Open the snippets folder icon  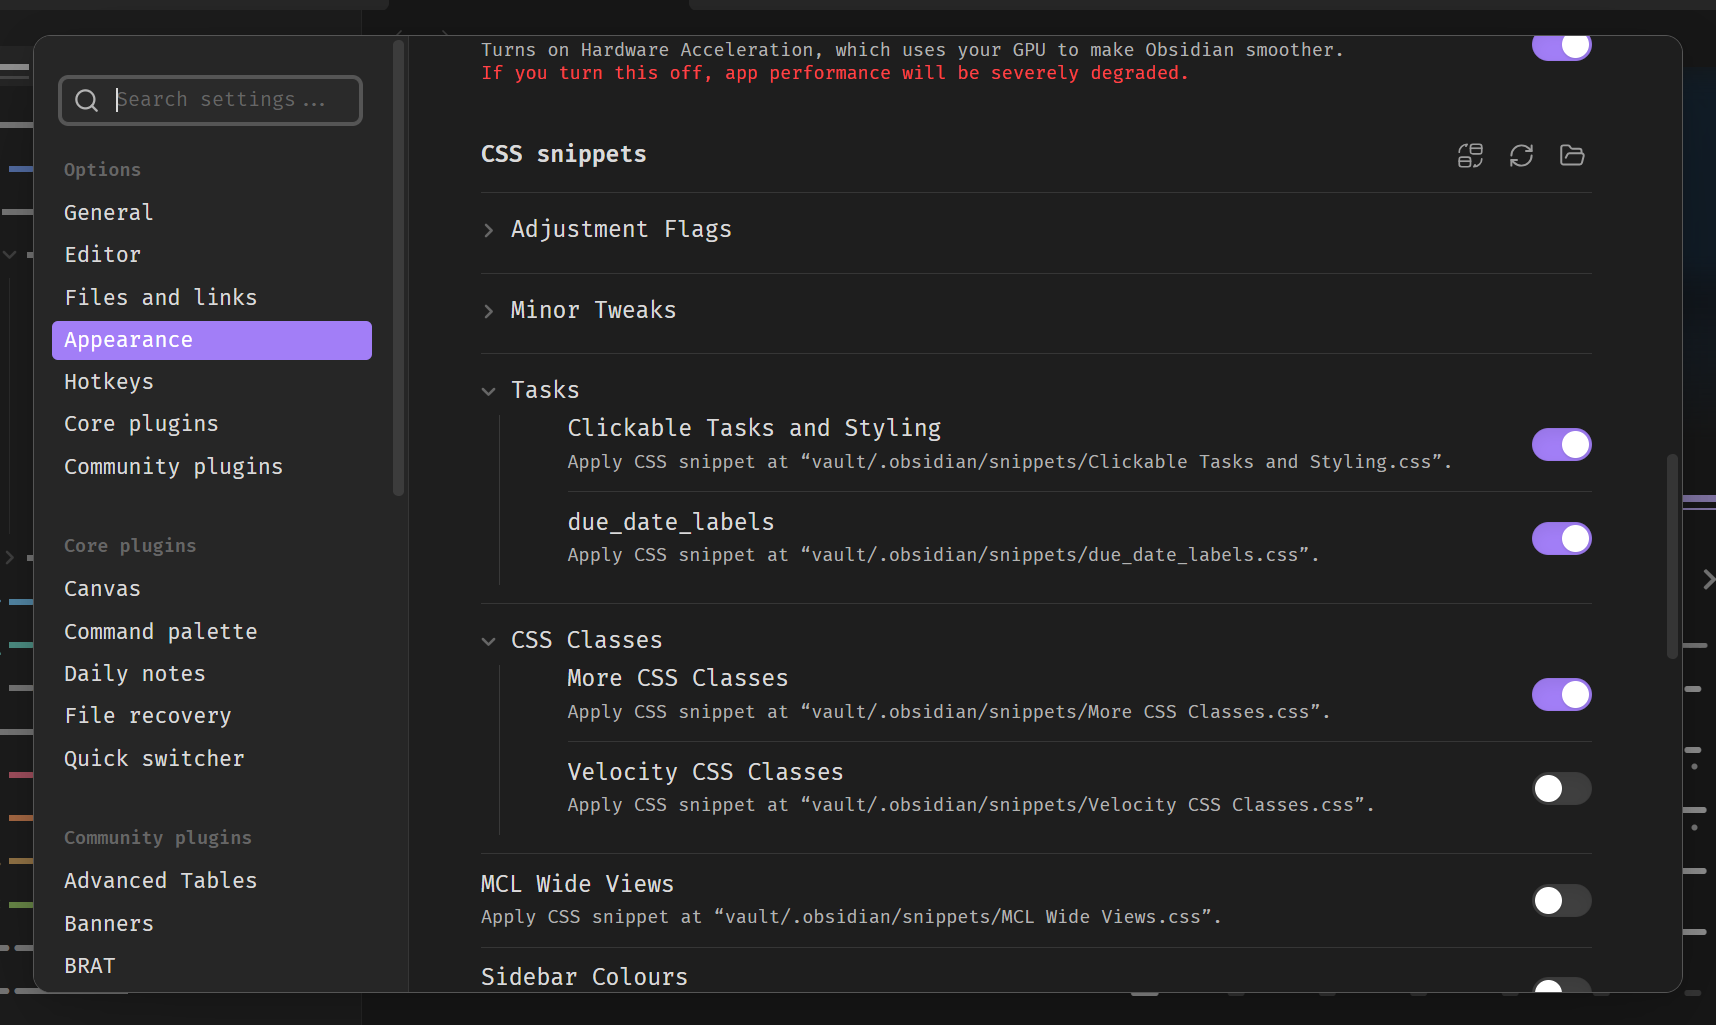point(1571,155)
